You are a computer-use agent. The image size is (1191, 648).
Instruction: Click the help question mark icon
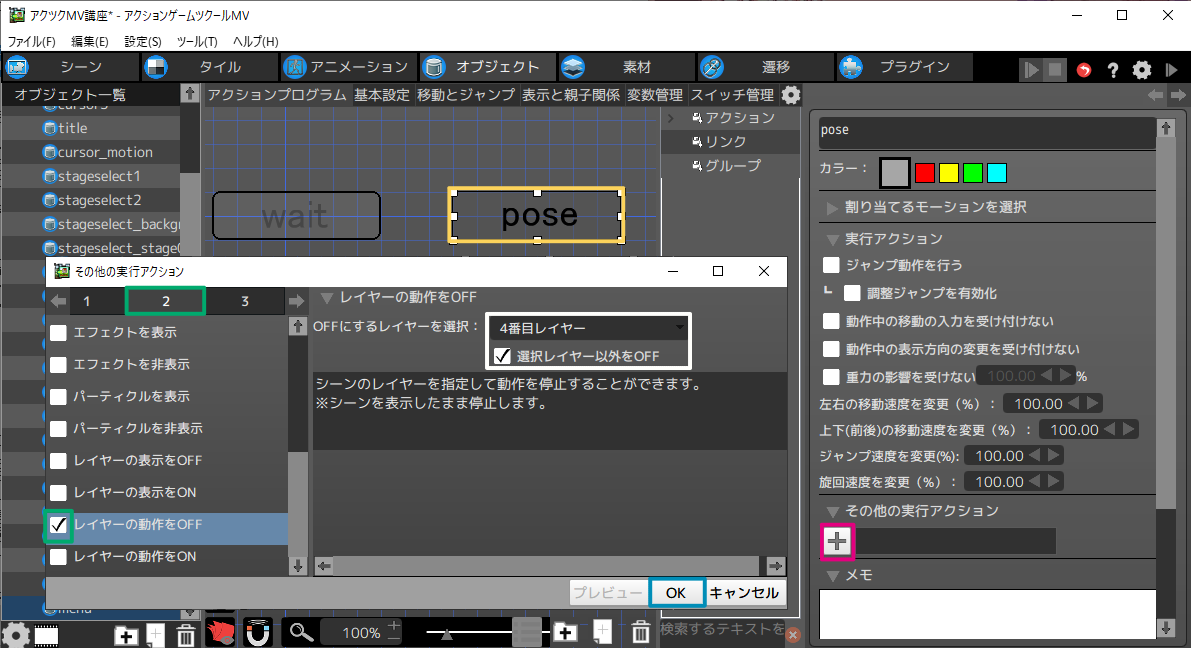click(x=1112, y=70)
